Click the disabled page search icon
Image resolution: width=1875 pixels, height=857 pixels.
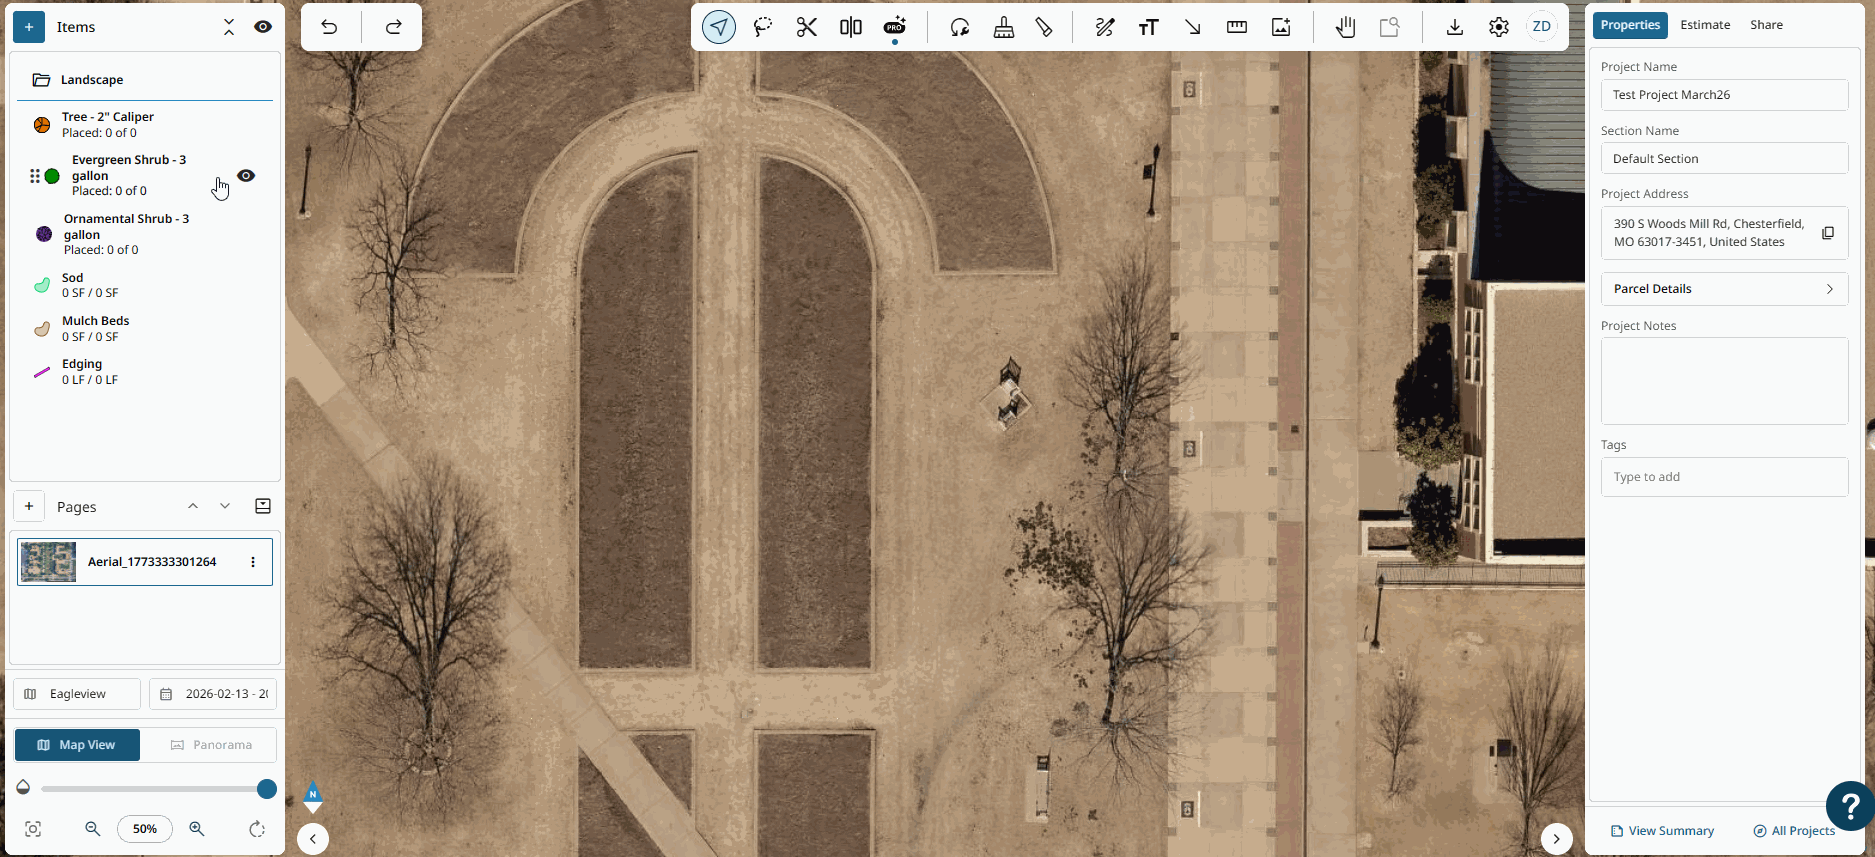coord(1390,27)
